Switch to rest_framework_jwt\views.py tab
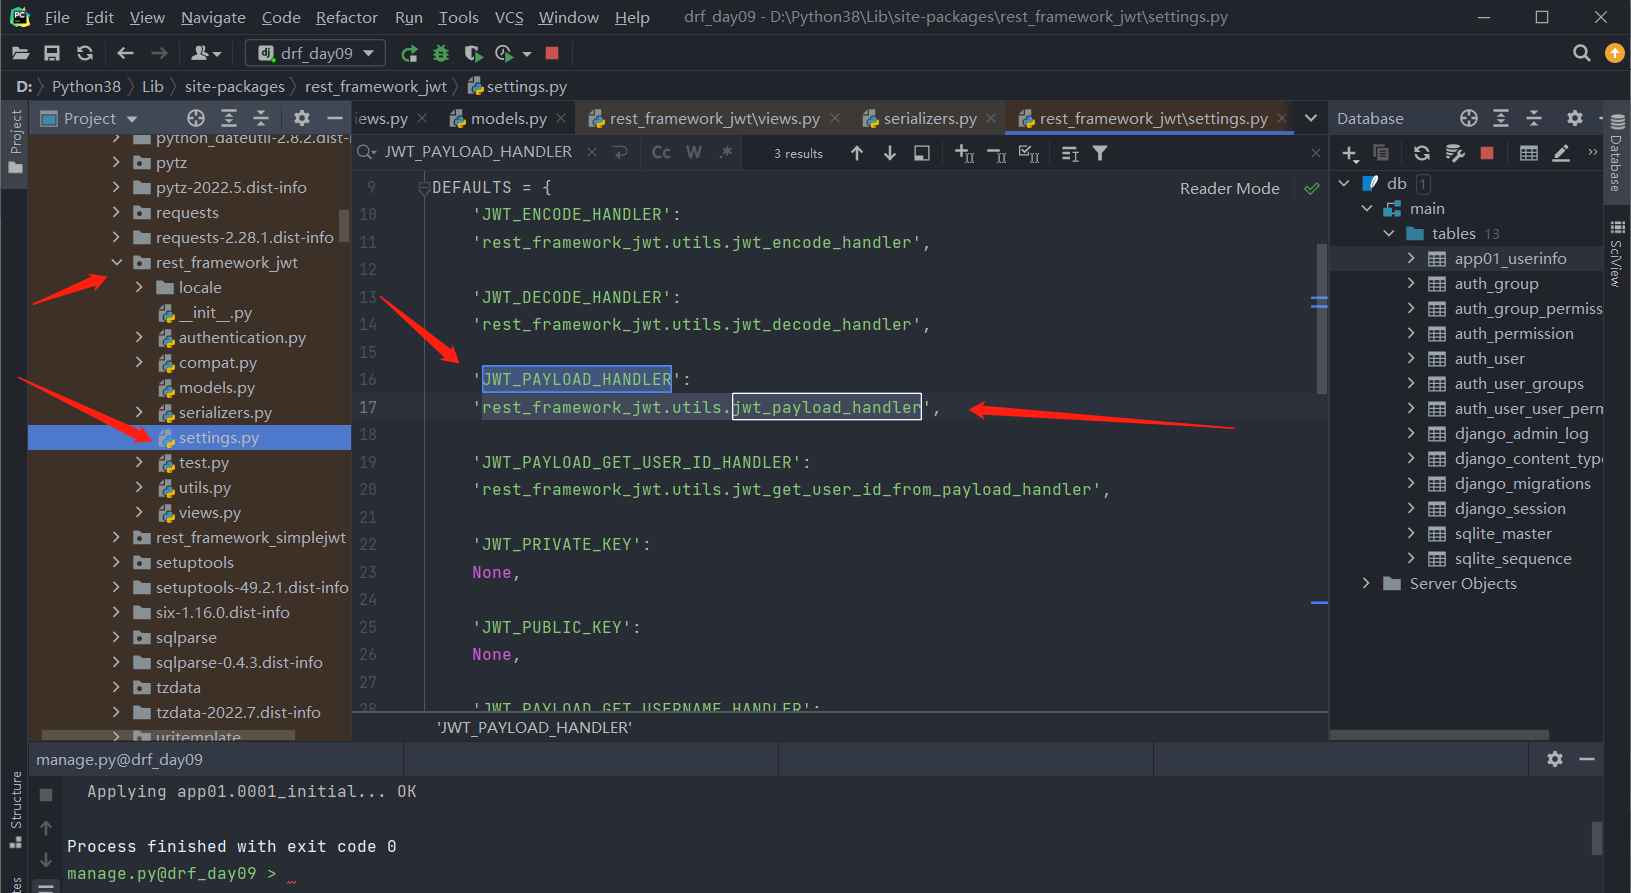Viewport: 1631px width, 893px height. [714, 118]
